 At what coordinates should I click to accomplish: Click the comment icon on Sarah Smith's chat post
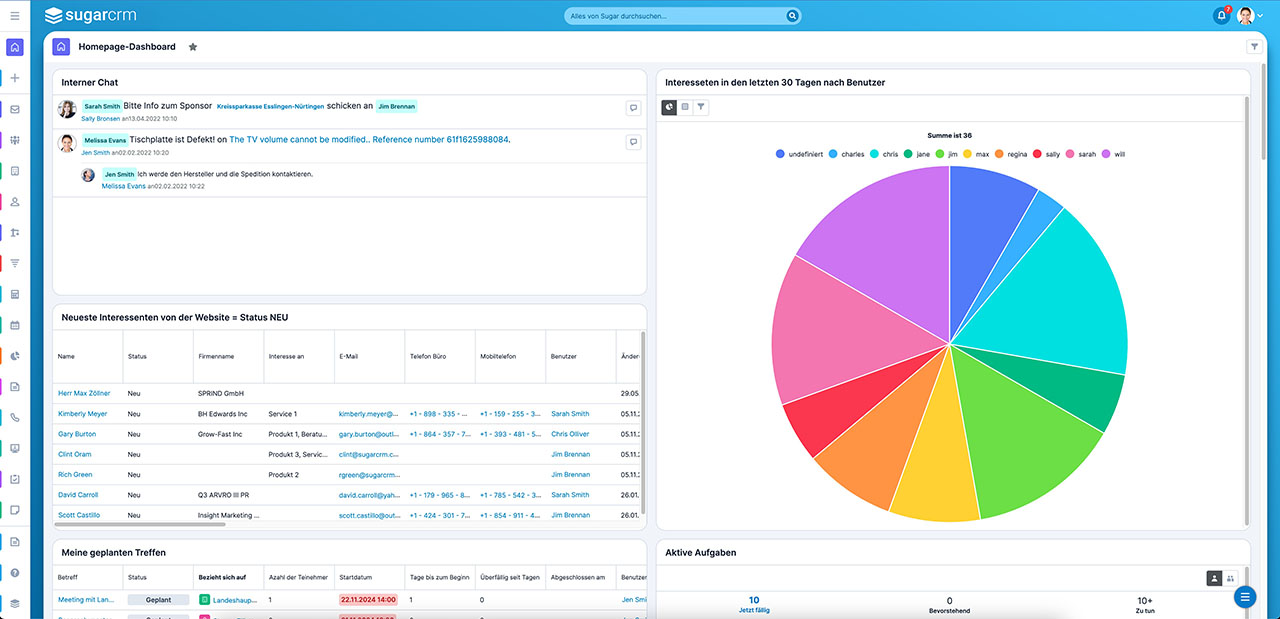coord(633,108)
